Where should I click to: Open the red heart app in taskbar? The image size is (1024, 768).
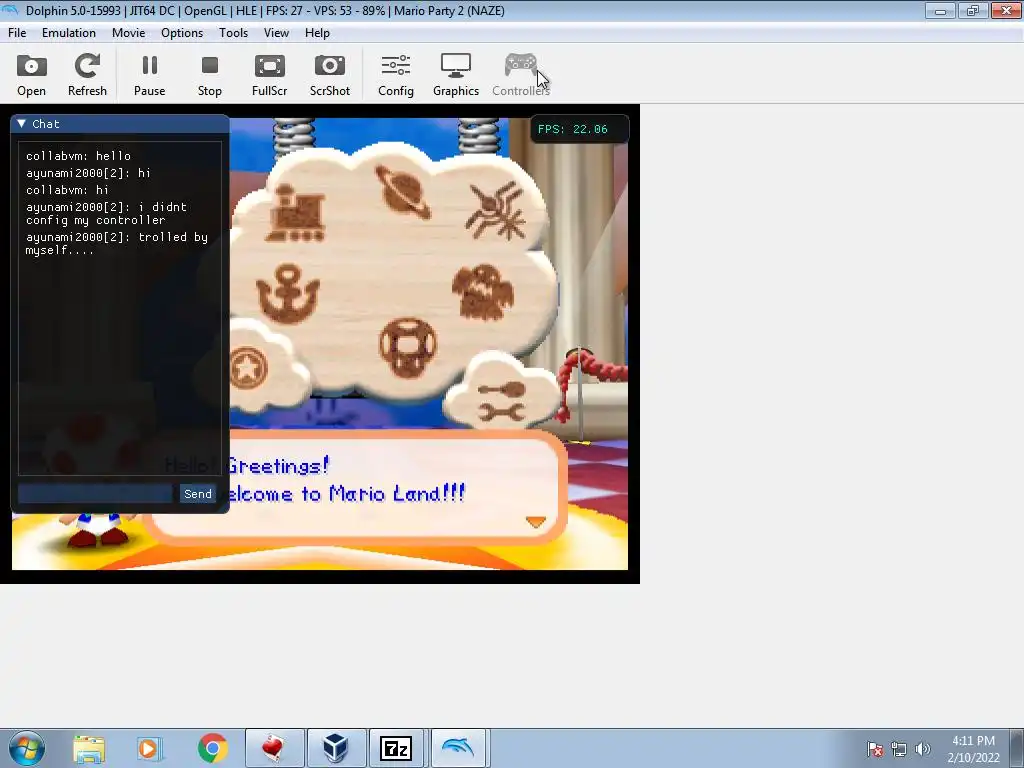[x=274, y=748]
